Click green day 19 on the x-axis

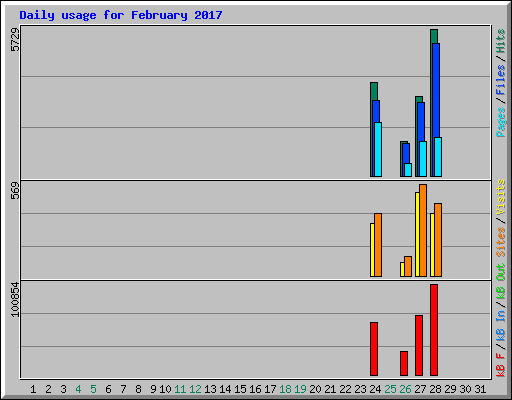click(300, 389)
